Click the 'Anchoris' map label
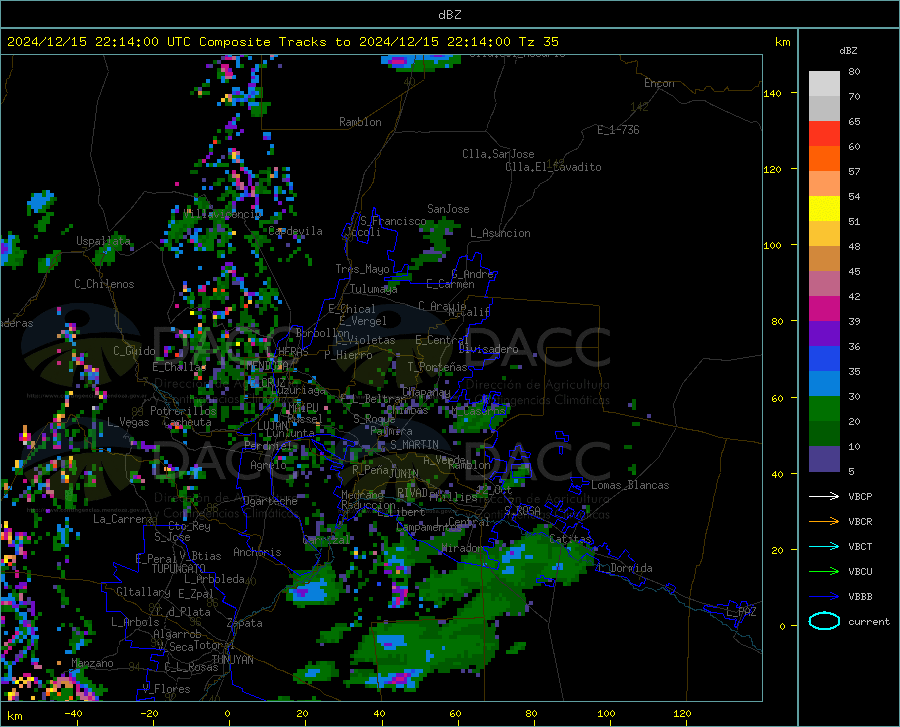Image resolution: width=900 pixels, height=727 pixels. pyautogui.click(x=257, y=552)
